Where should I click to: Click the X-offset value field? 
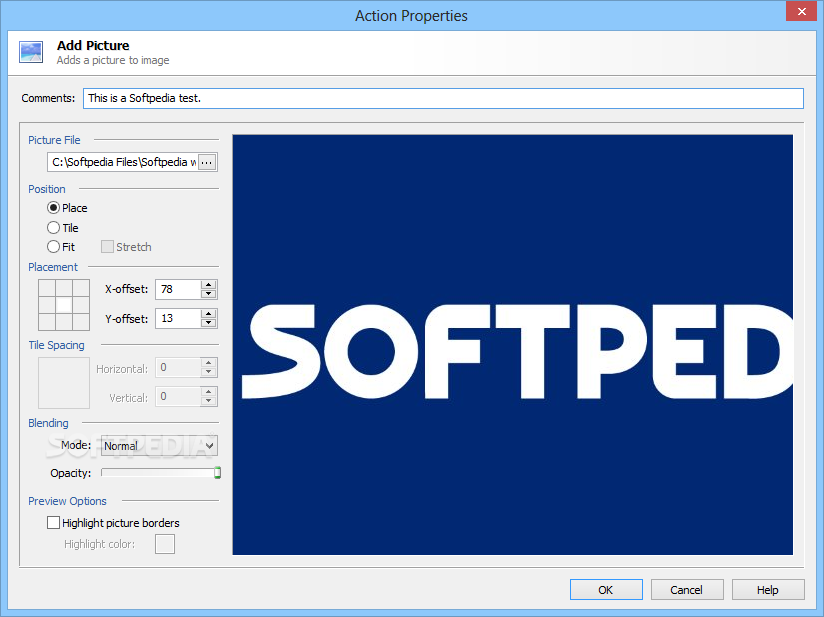178,289
